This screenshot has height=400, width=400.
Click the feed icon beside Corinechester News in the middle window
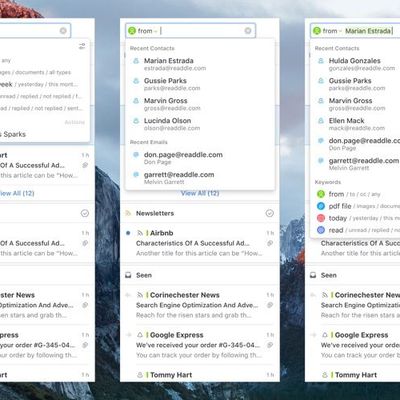(x=140, y=295)
